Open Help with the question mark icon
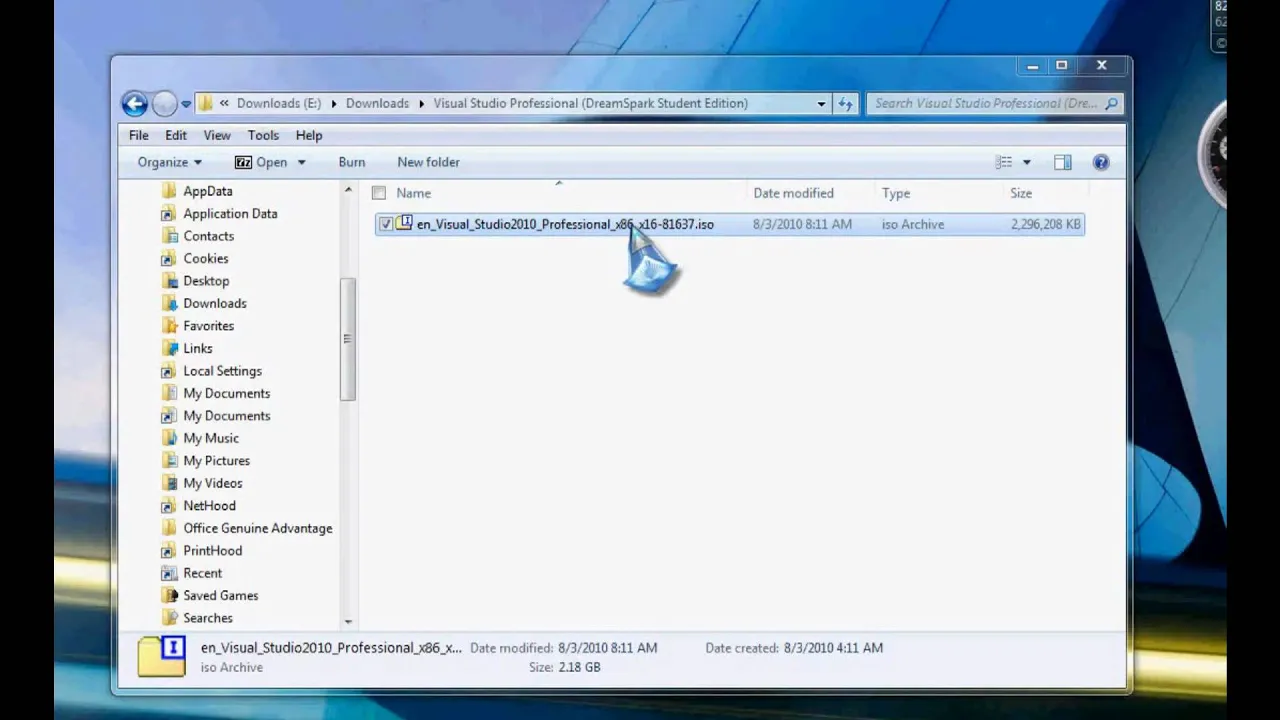This screenshot has width=1280, height=720. tap(1101, 162)
